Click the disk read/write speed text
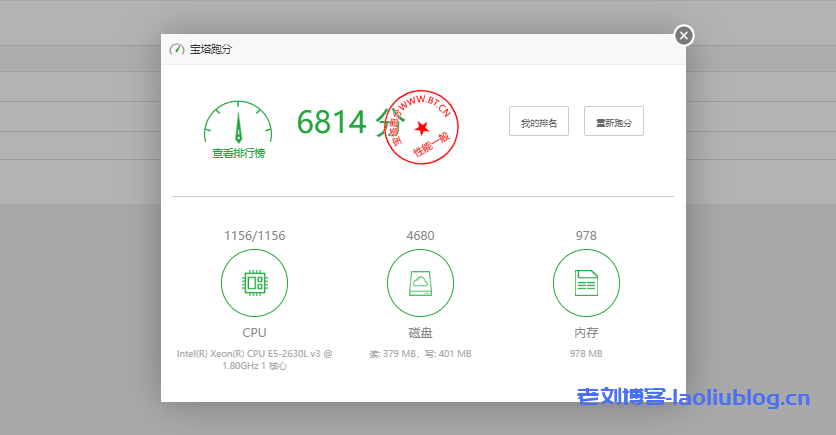Image resolution: width=836 pixels, height=435 pixels. 420,354
